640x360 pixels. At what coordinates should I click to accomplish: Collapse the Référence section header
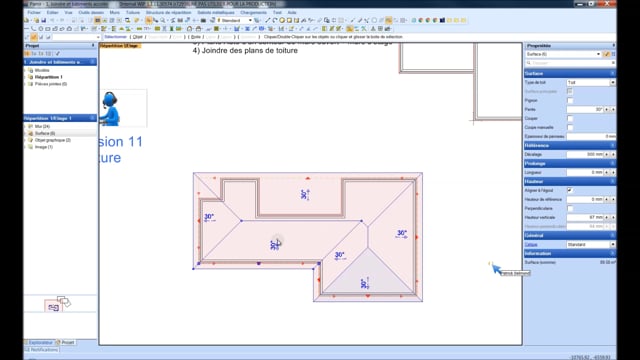pyautogui.click(x=612, y=146)
